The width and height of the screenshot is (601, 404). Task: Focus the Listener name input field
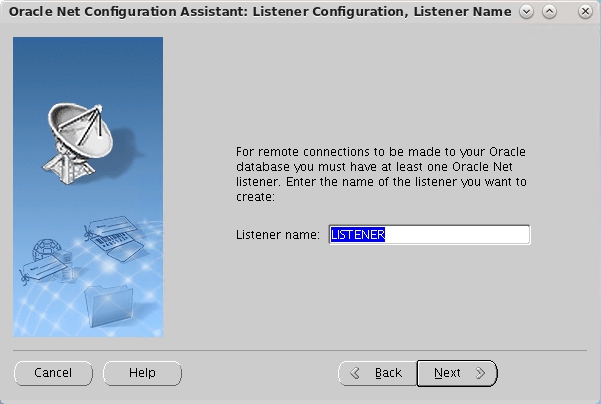coord(429,235)
